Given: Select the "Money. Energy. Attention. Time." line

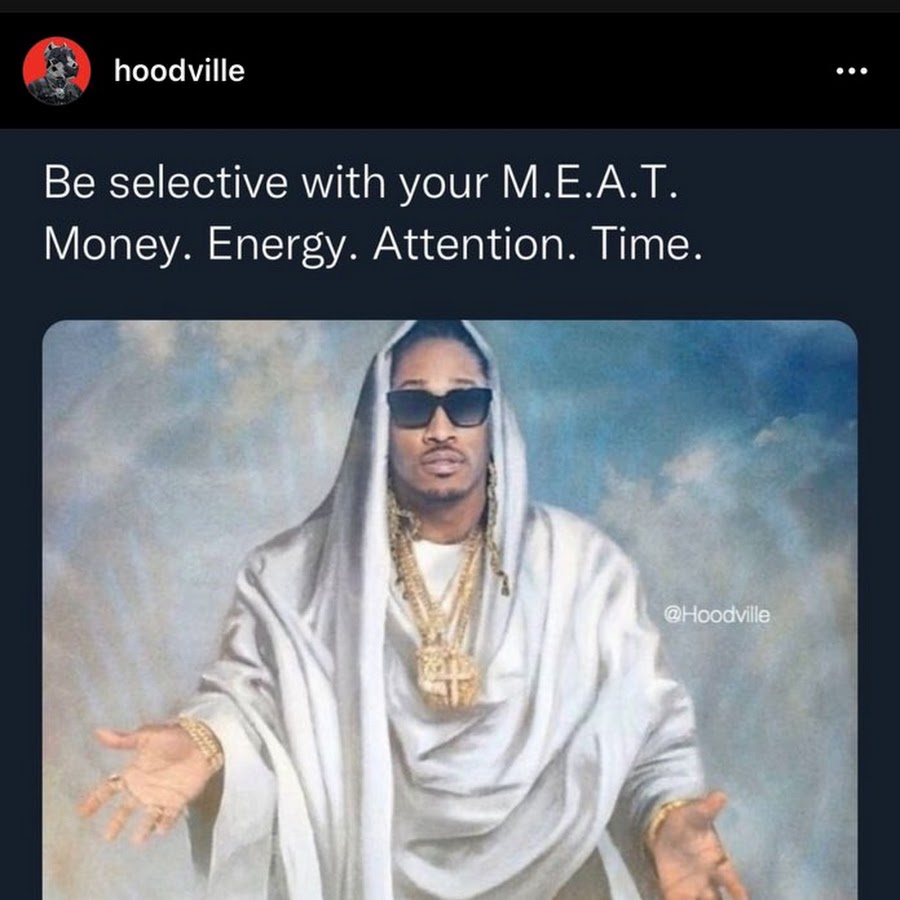Looking at the screenshot, I should [x=373, y=244].
